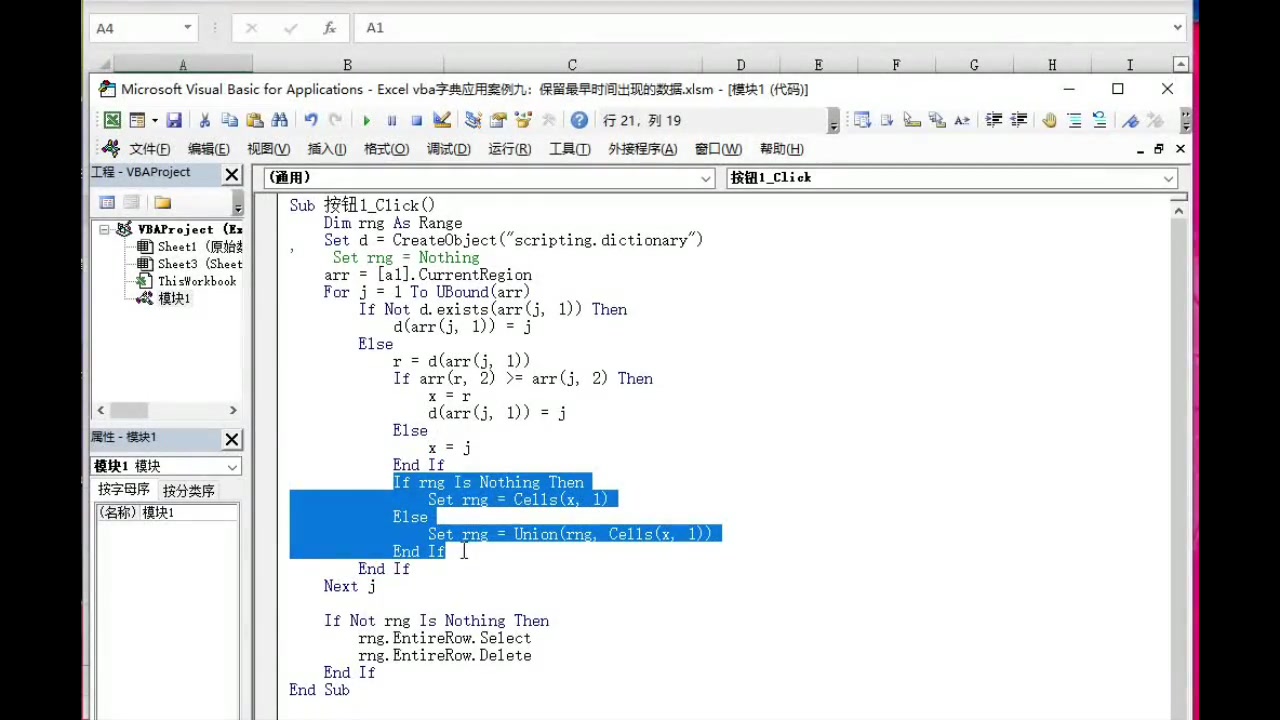Click the Save toolbar icon

[x=173, y=120]
